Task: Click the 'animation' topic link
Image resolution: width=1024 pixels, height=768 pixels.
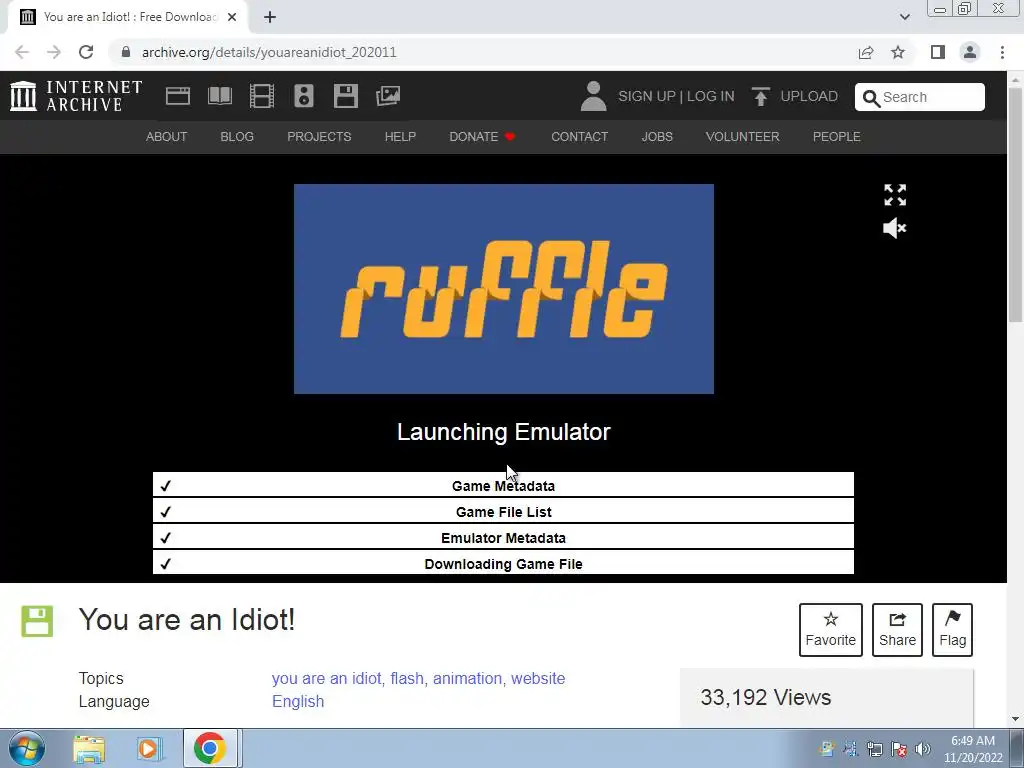Action: click(468, 679)
